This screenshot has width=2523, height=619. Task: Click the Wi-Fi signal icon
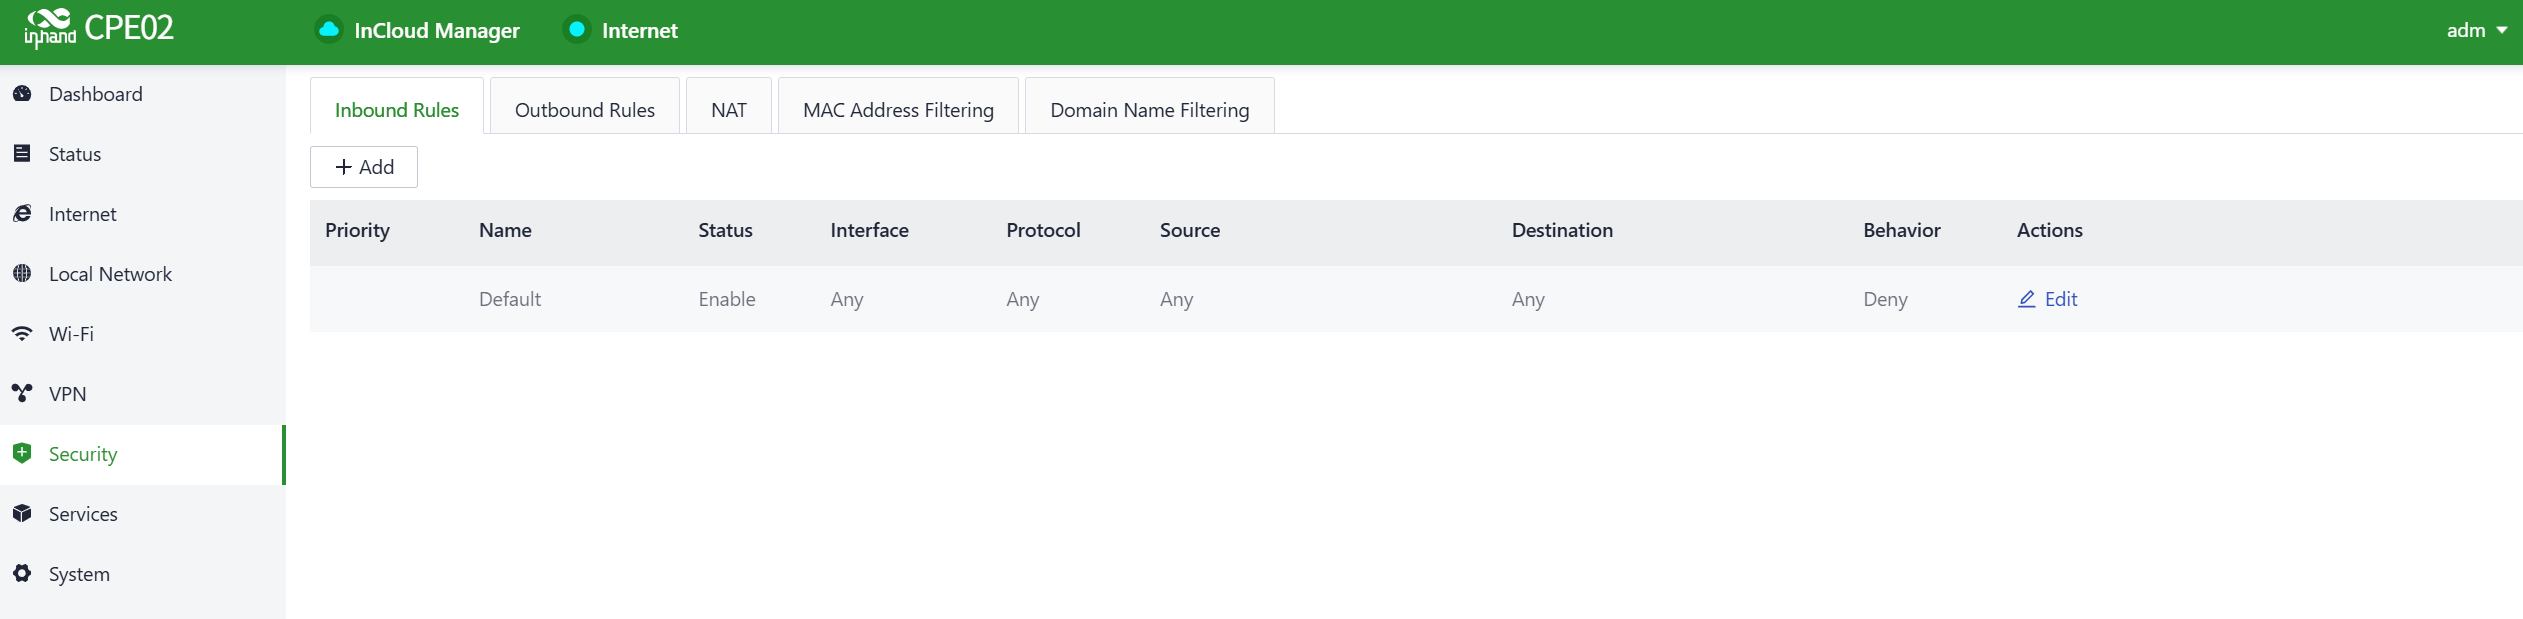(22, 334)
